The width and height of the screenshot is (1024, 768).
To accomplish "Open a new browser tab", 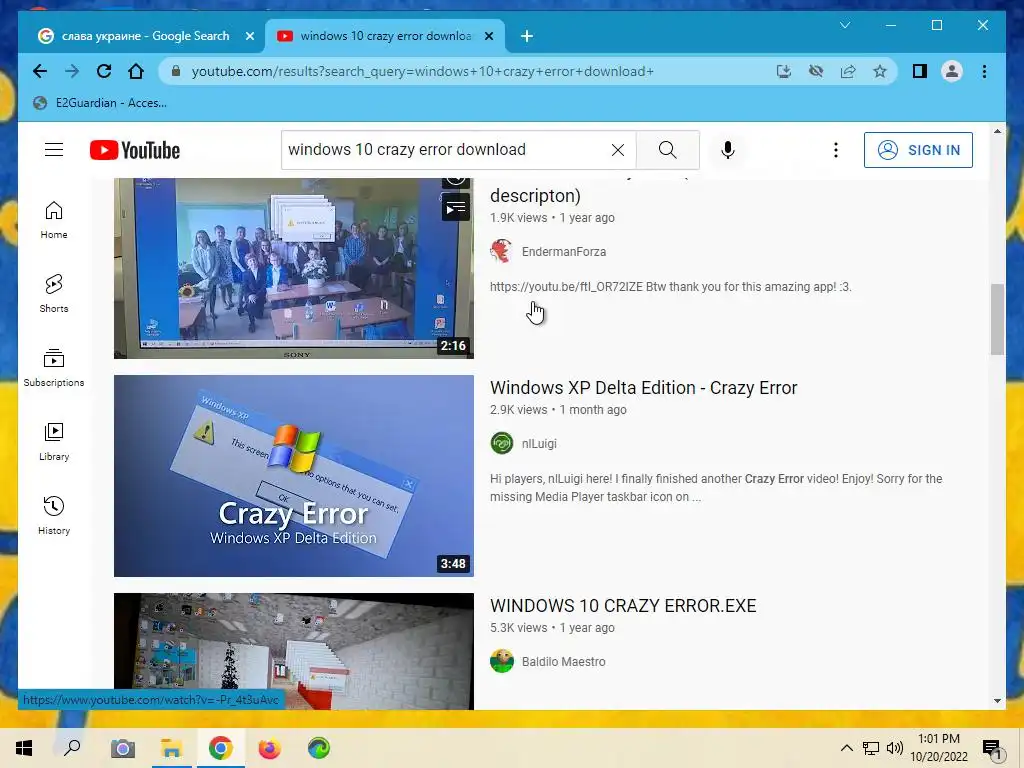I will tap(526, 36).
